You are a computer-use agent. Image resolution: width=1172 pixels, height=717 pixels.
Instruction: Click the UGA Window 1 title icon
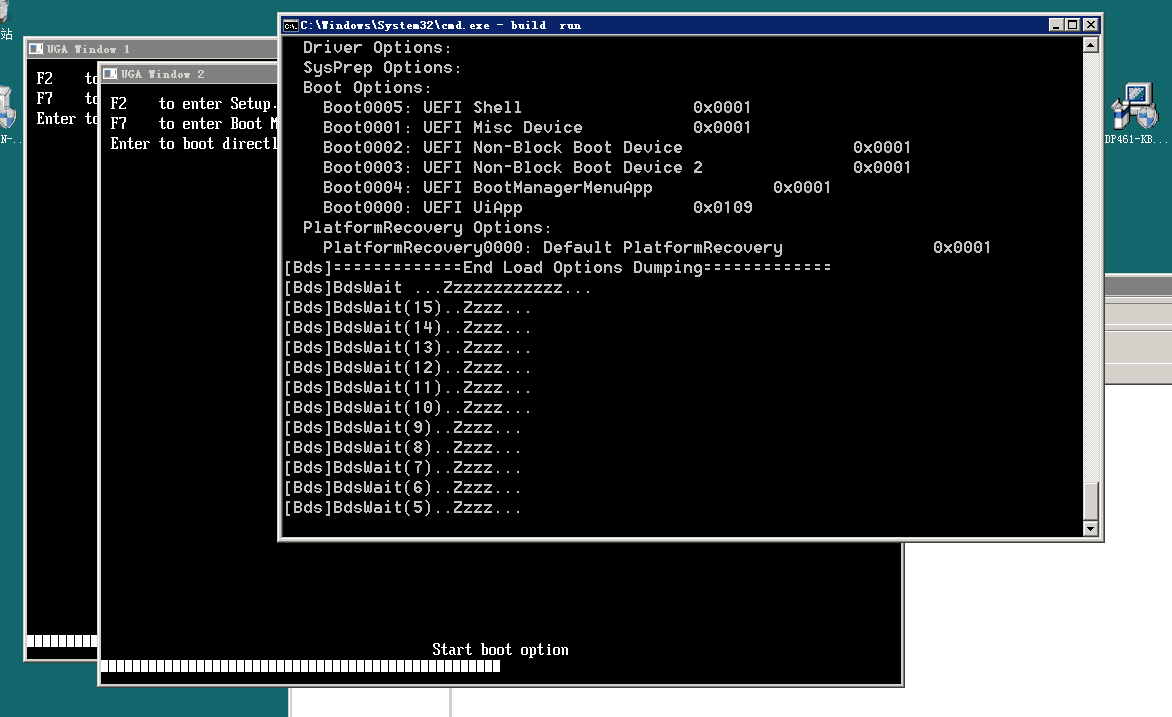(36, 49)
